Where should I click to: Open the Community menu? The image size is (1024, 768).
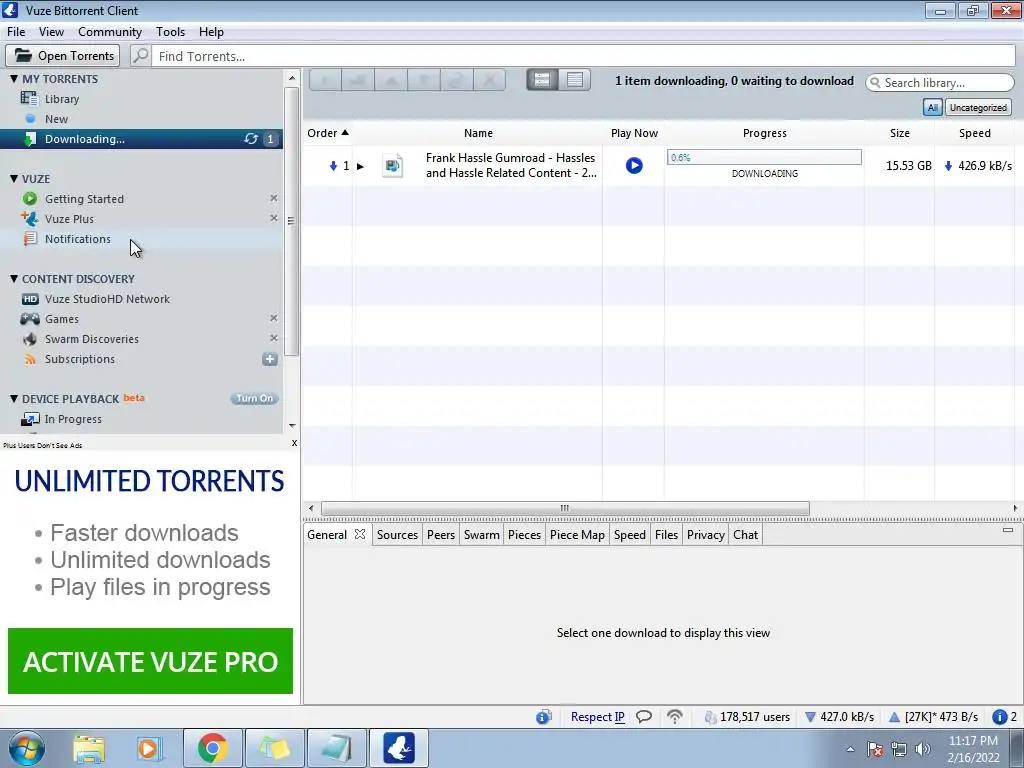110,31
